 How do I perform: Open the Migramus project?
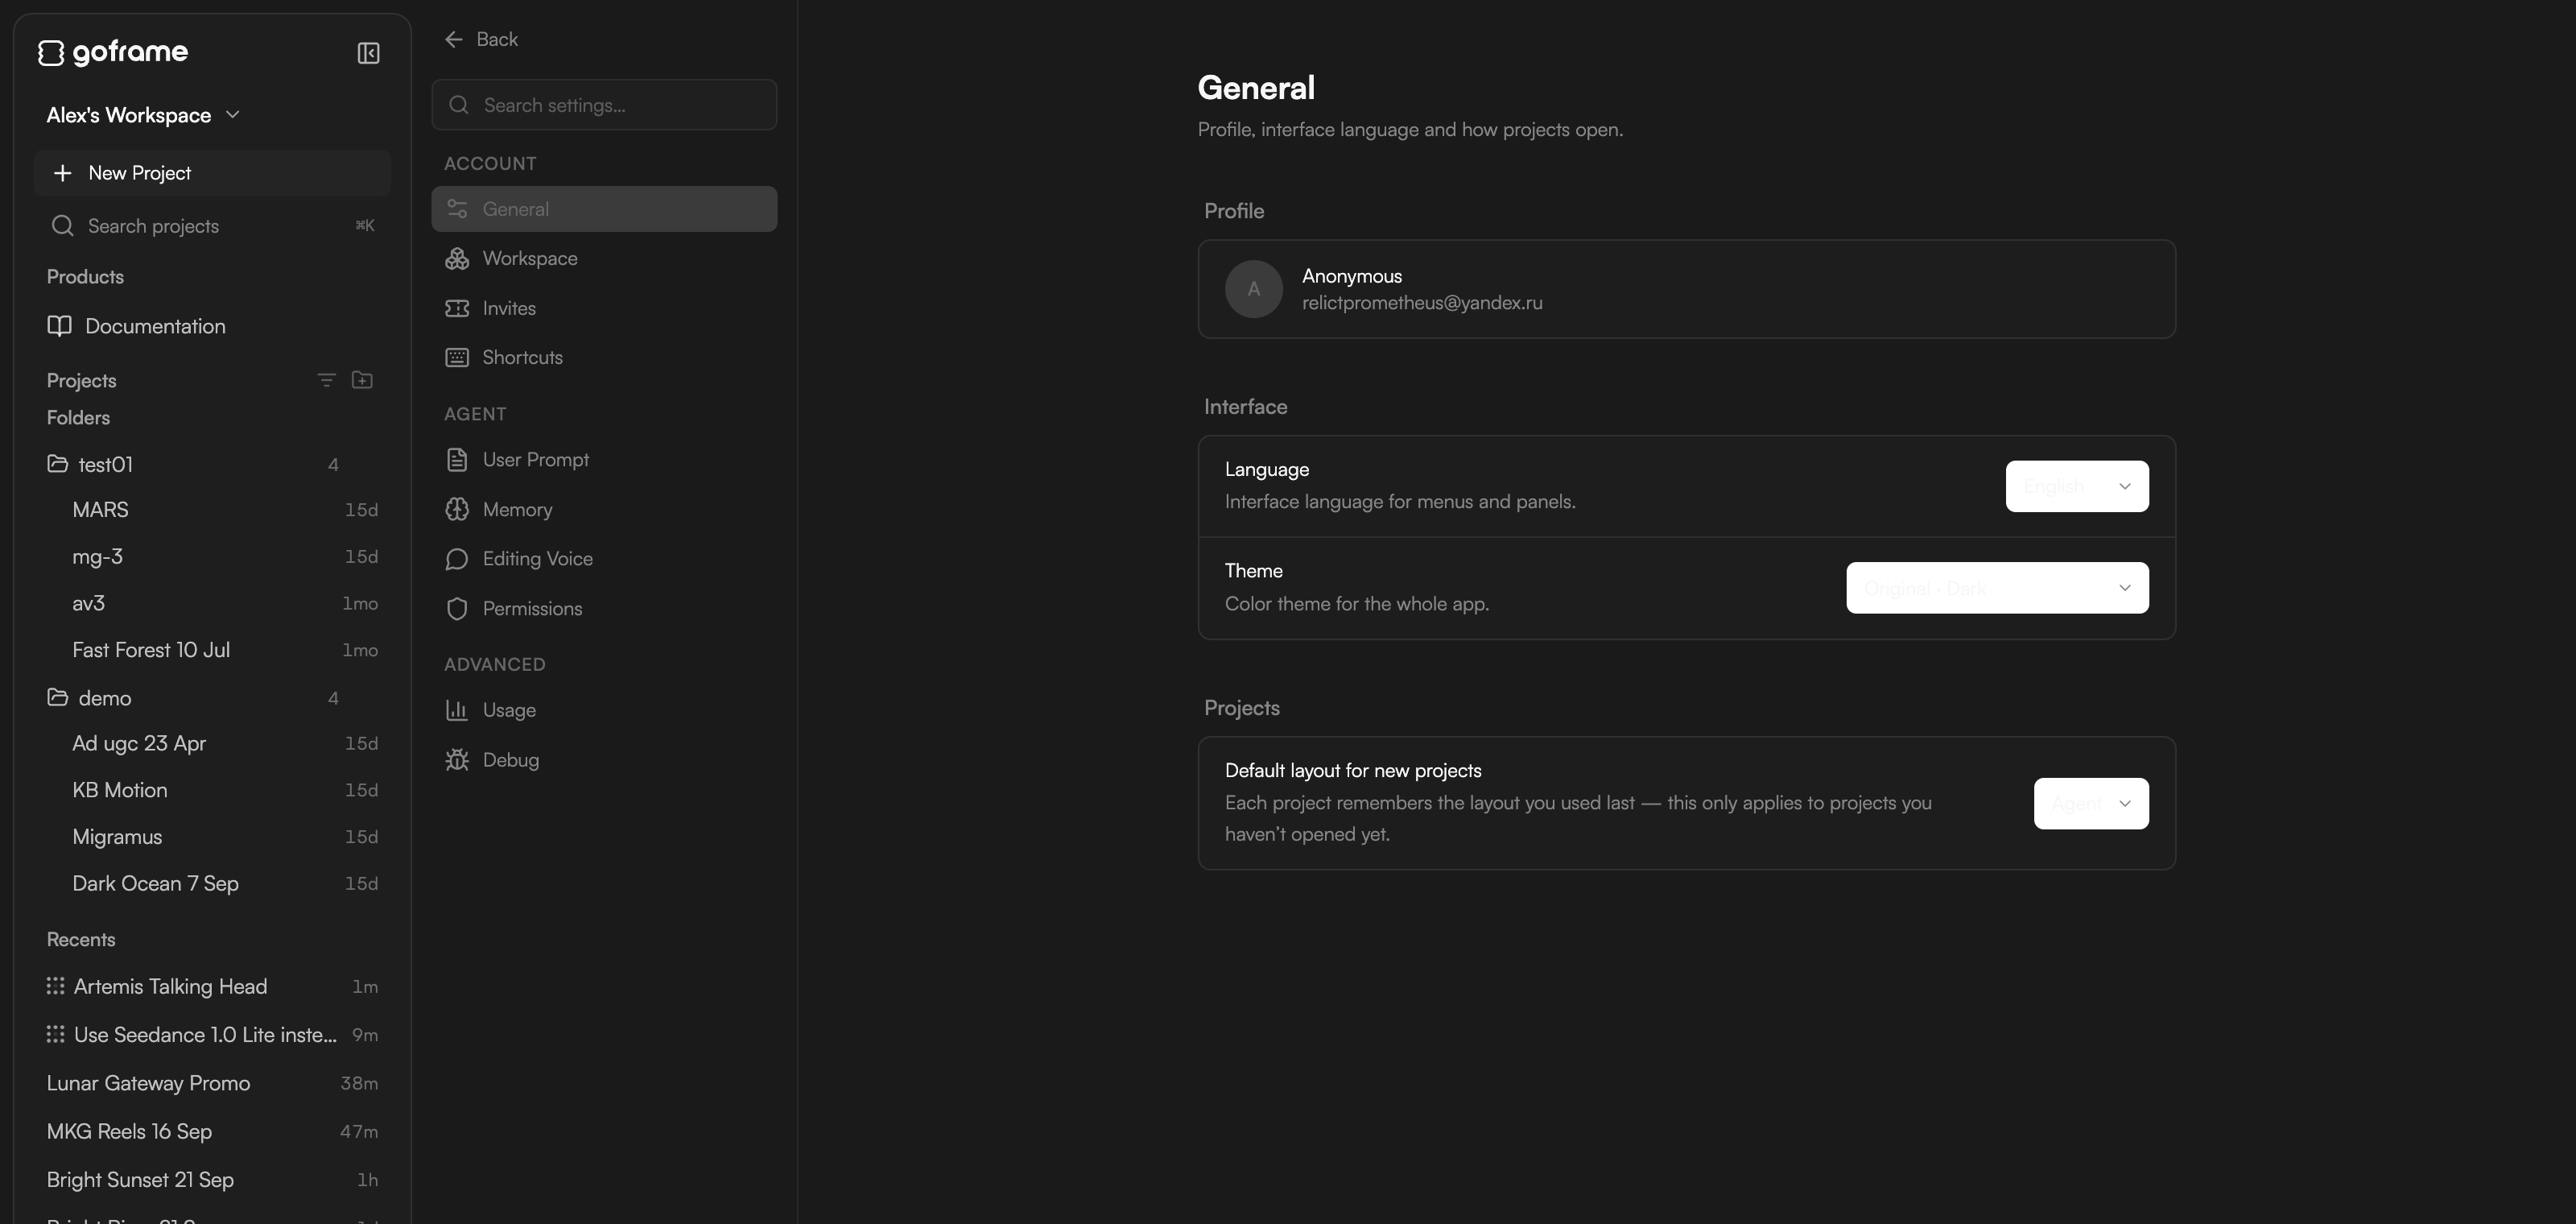click(x=212, y=837)
